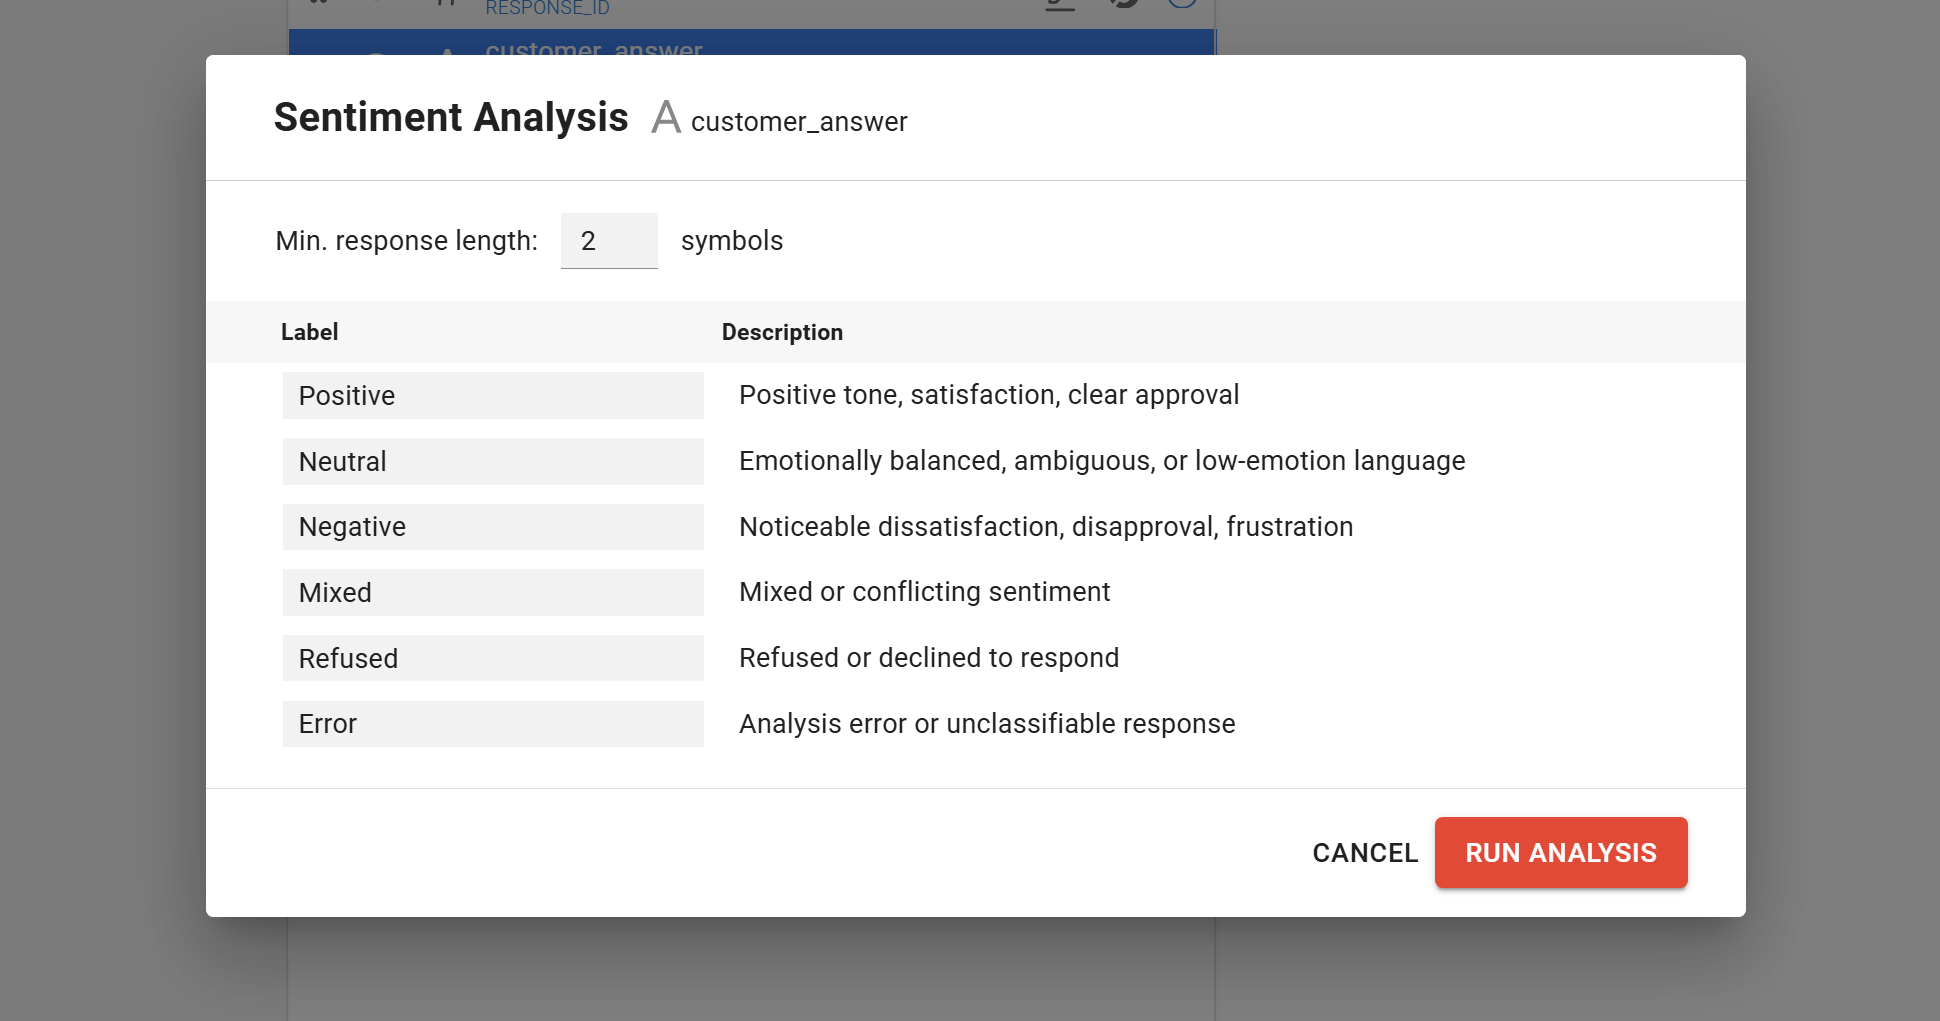Click the 'Analysis error or unclassifiable' description
The image size is (1940, 1021).
[x=986, y=724]
